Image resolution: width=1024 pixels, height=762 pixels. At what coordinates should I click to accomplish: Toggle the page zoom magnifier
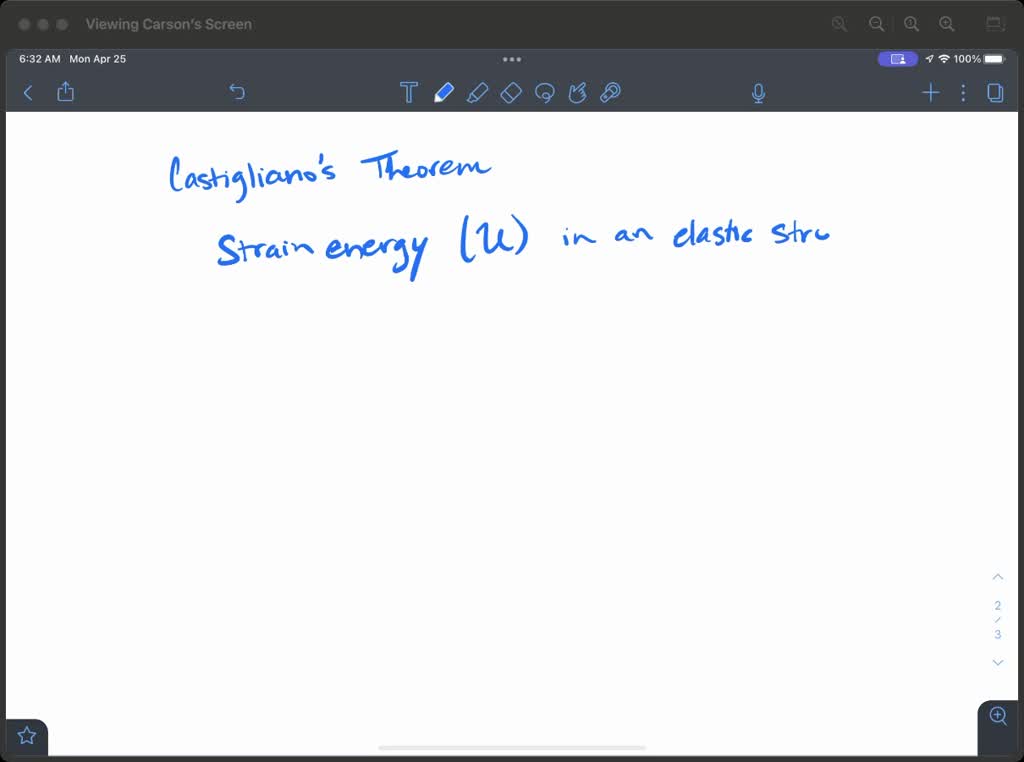pos(997,716)
